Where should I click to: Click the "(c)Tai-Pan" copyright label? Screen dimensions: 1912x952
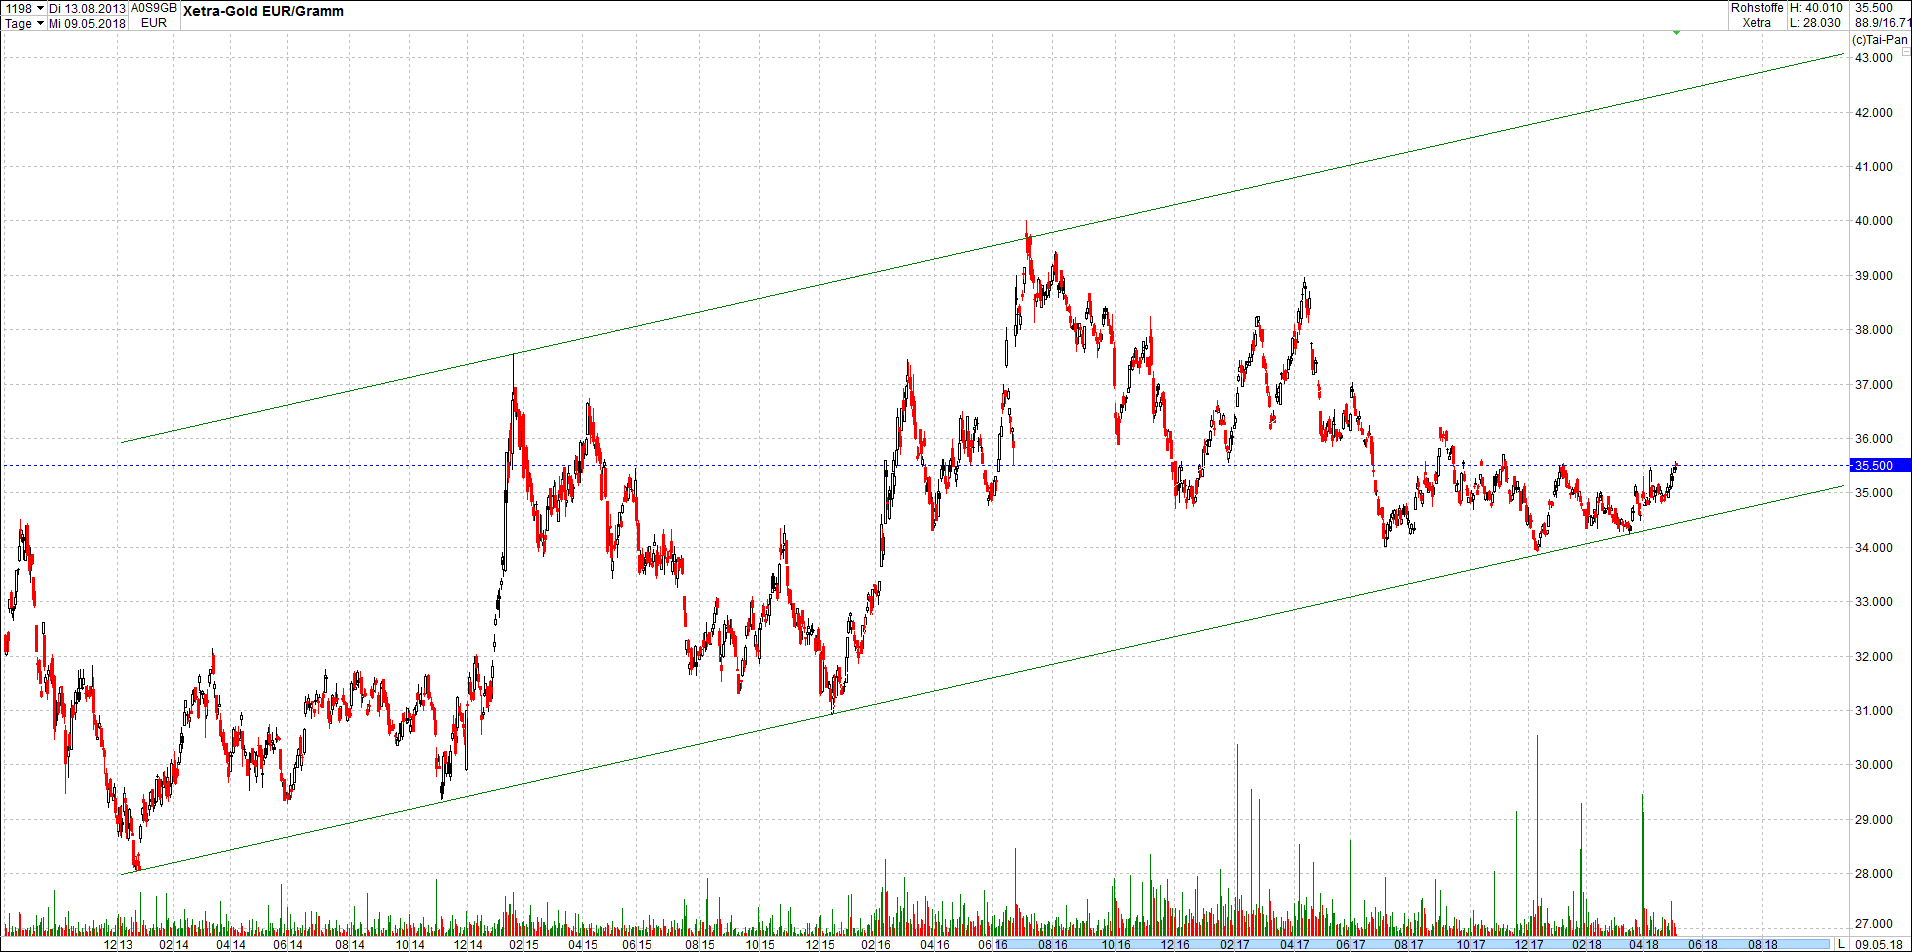(x=1882, y=40)
